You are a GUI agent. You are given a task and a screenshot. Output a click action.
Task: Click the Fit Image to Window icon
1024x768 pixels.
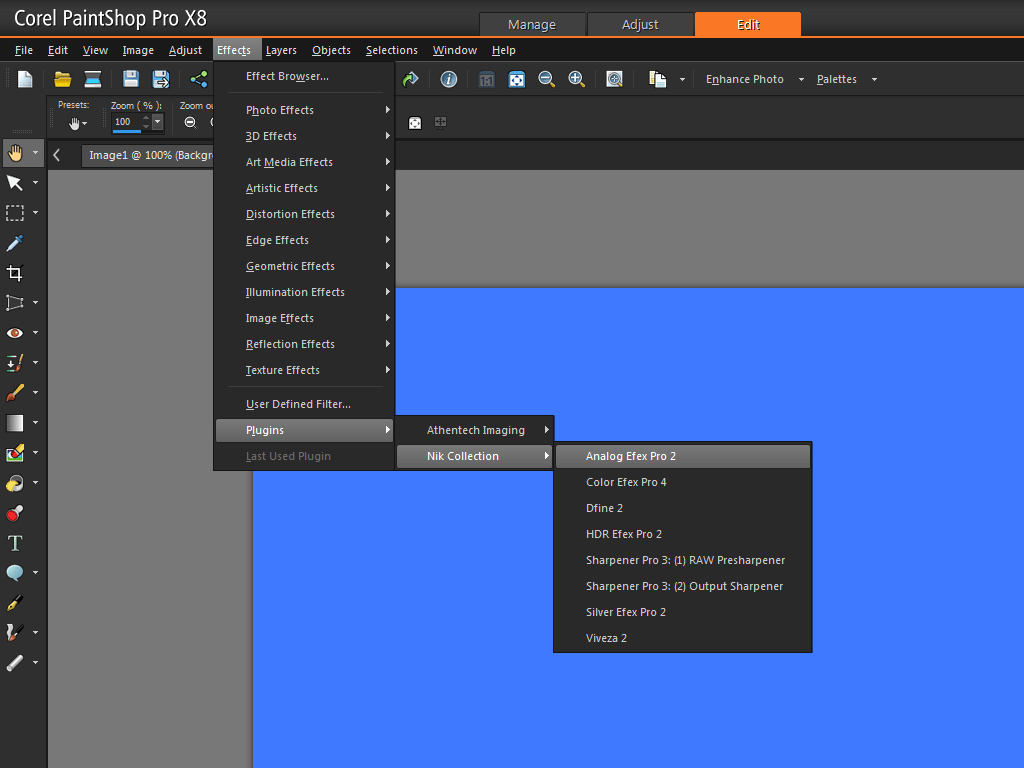pyautogui.click(x=517, y=79)
